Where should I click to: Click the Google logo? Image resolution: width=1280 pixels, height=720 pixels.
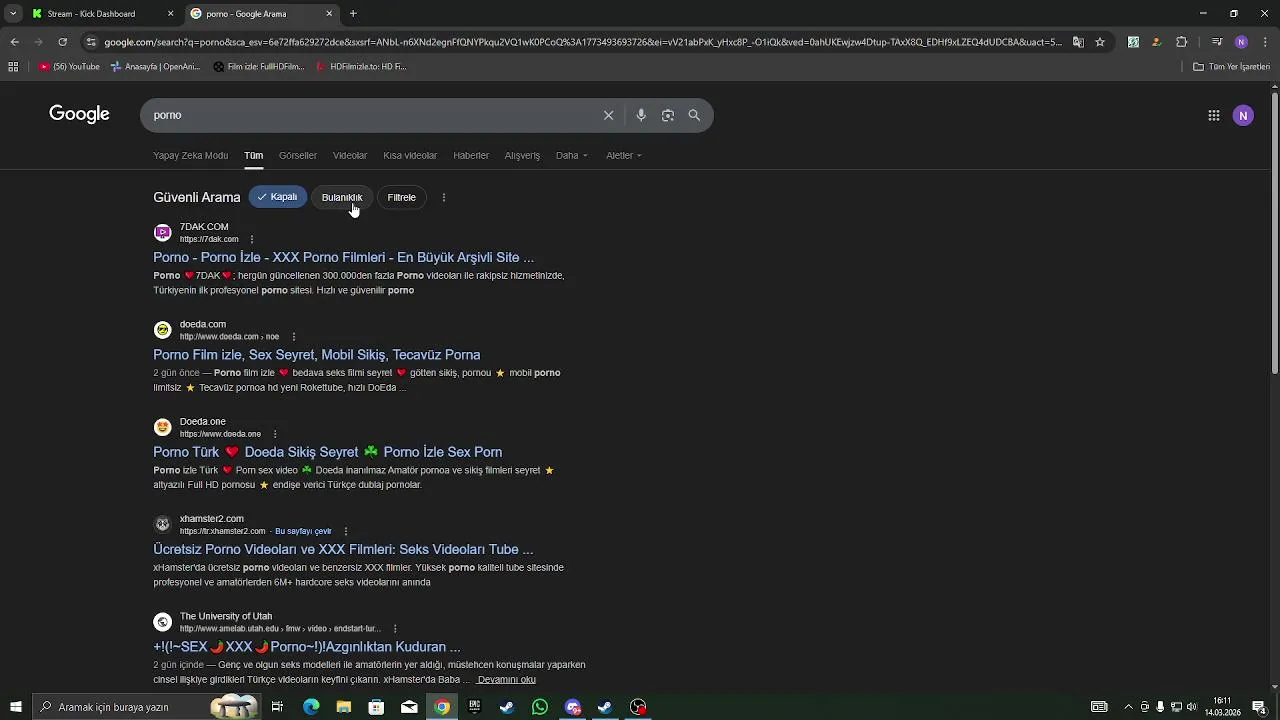tap(79, 114)
